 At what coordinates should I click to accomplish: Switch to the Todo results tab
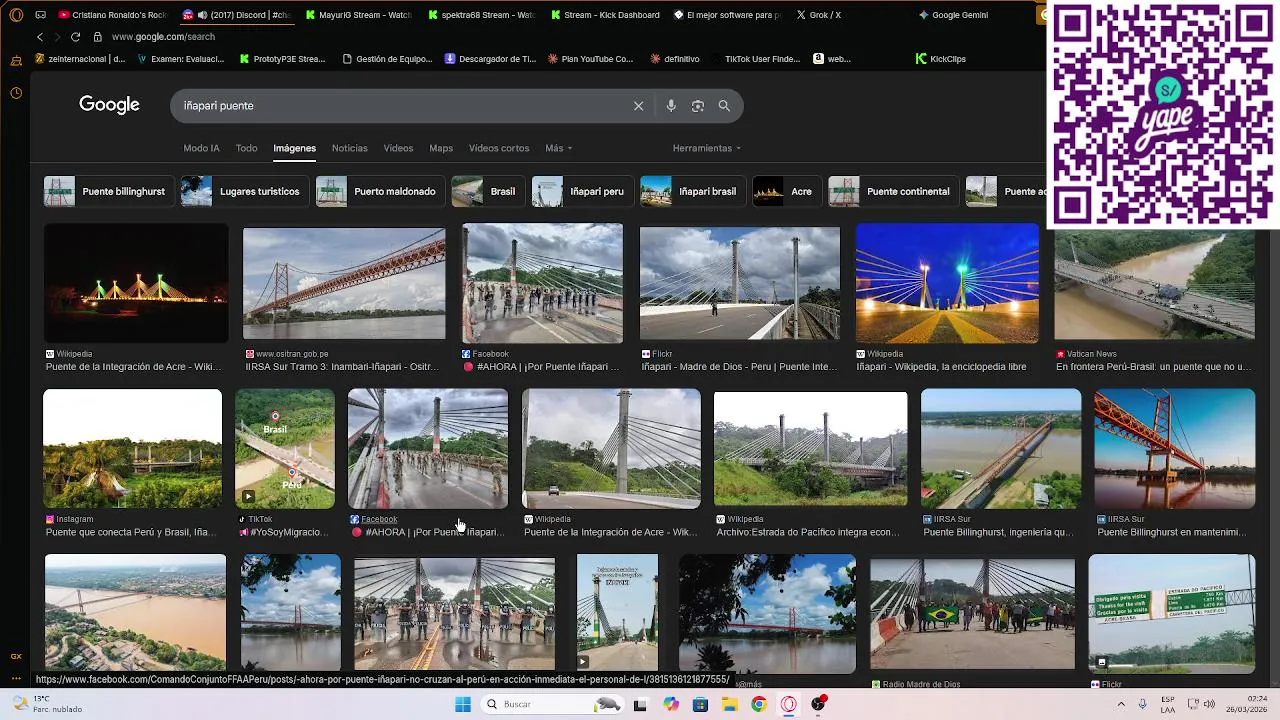246,148
